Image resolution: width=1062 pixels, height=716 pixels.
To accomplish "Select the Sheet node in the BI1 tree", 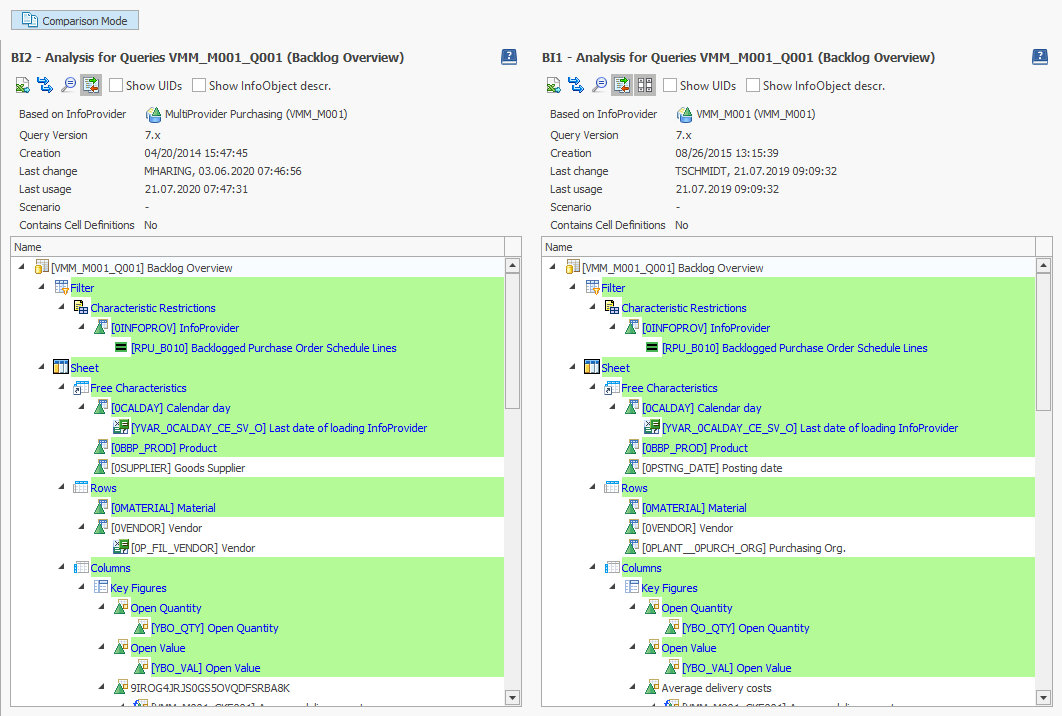I will coord(617,367).
